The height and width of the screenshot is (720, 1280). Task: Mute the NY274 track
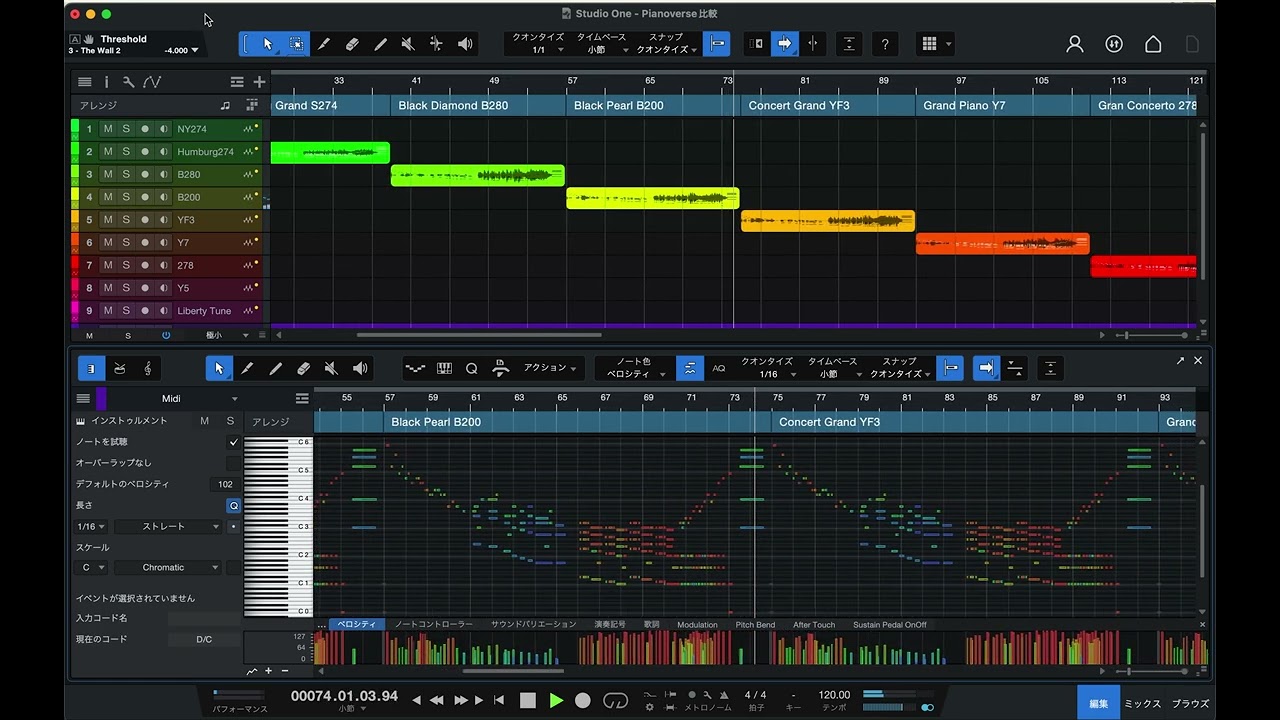coord(108,129)
